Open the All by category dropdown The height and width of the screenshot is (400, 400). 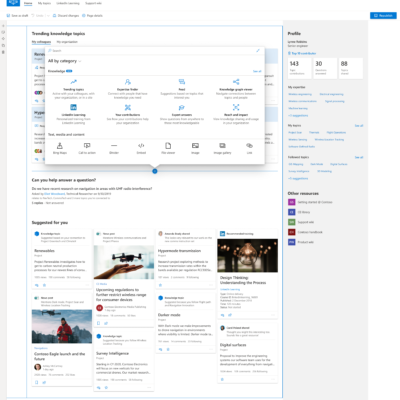pos(64,61)
